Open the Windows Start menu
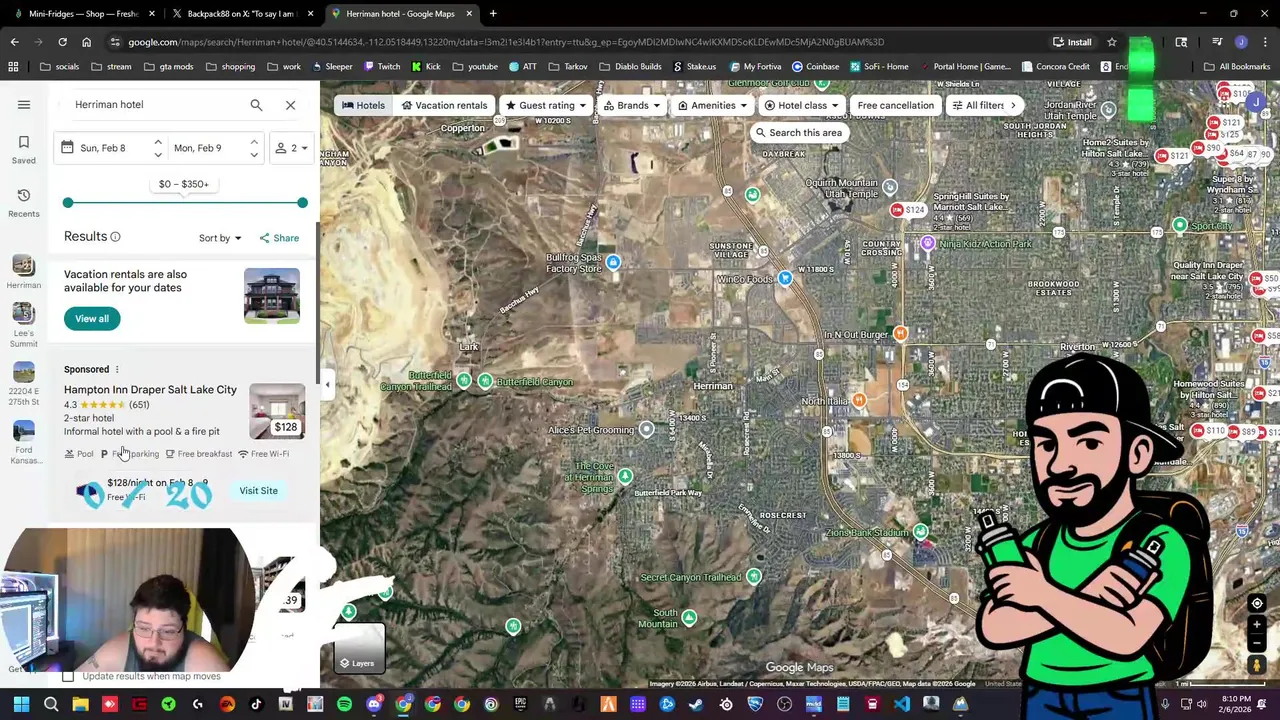 pos(21,705)
